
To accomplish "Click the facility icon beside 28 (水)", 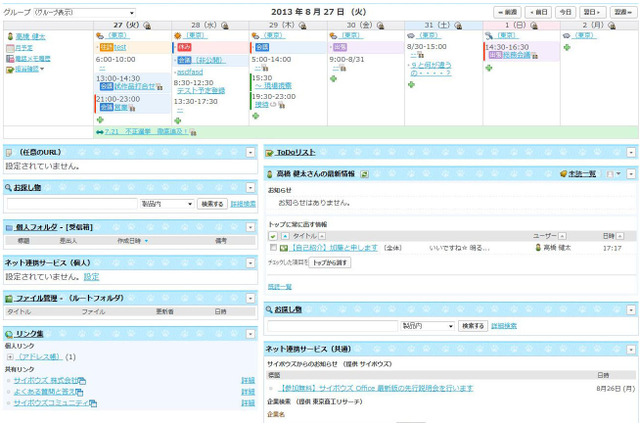I will pos(224,25).
